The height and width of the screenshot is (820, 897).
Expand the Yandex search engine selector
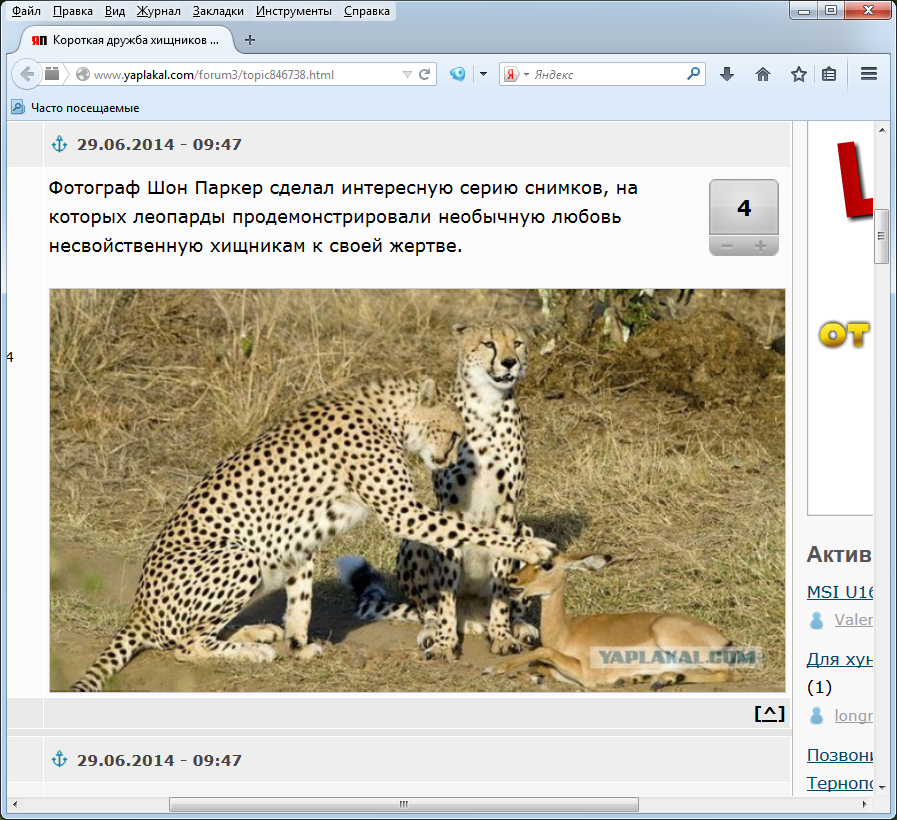coord(515,74)
